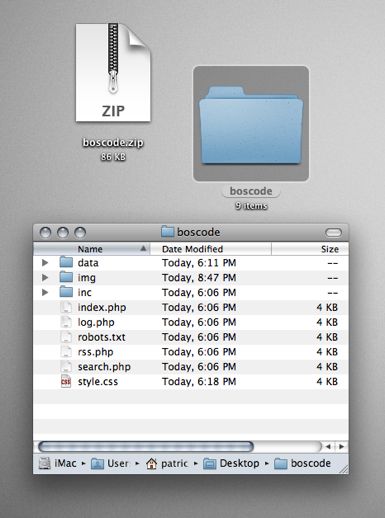Select the style.css file icon
The image size is (385, 518).
[x=66, y=381]
